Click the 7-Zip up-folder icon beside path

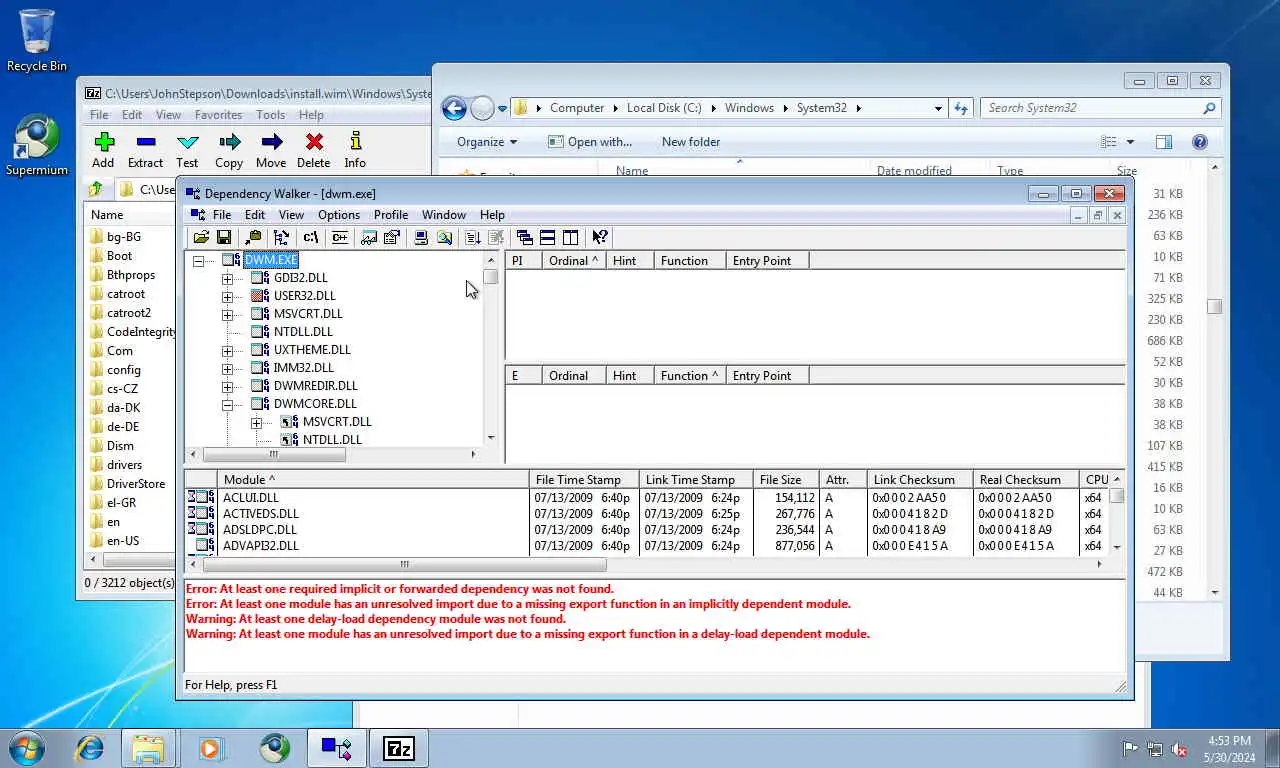96,189
